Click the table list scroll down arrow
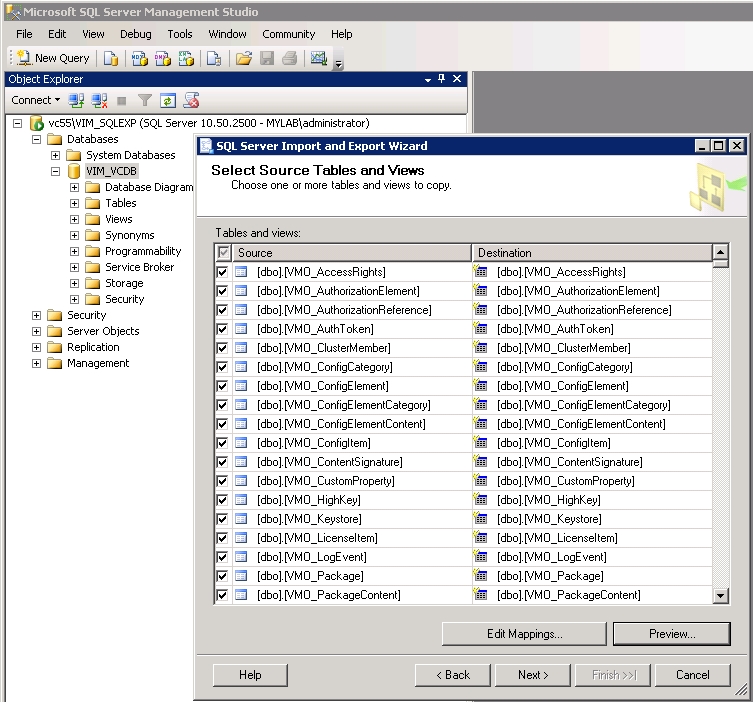753x702 pixels. 720,596
